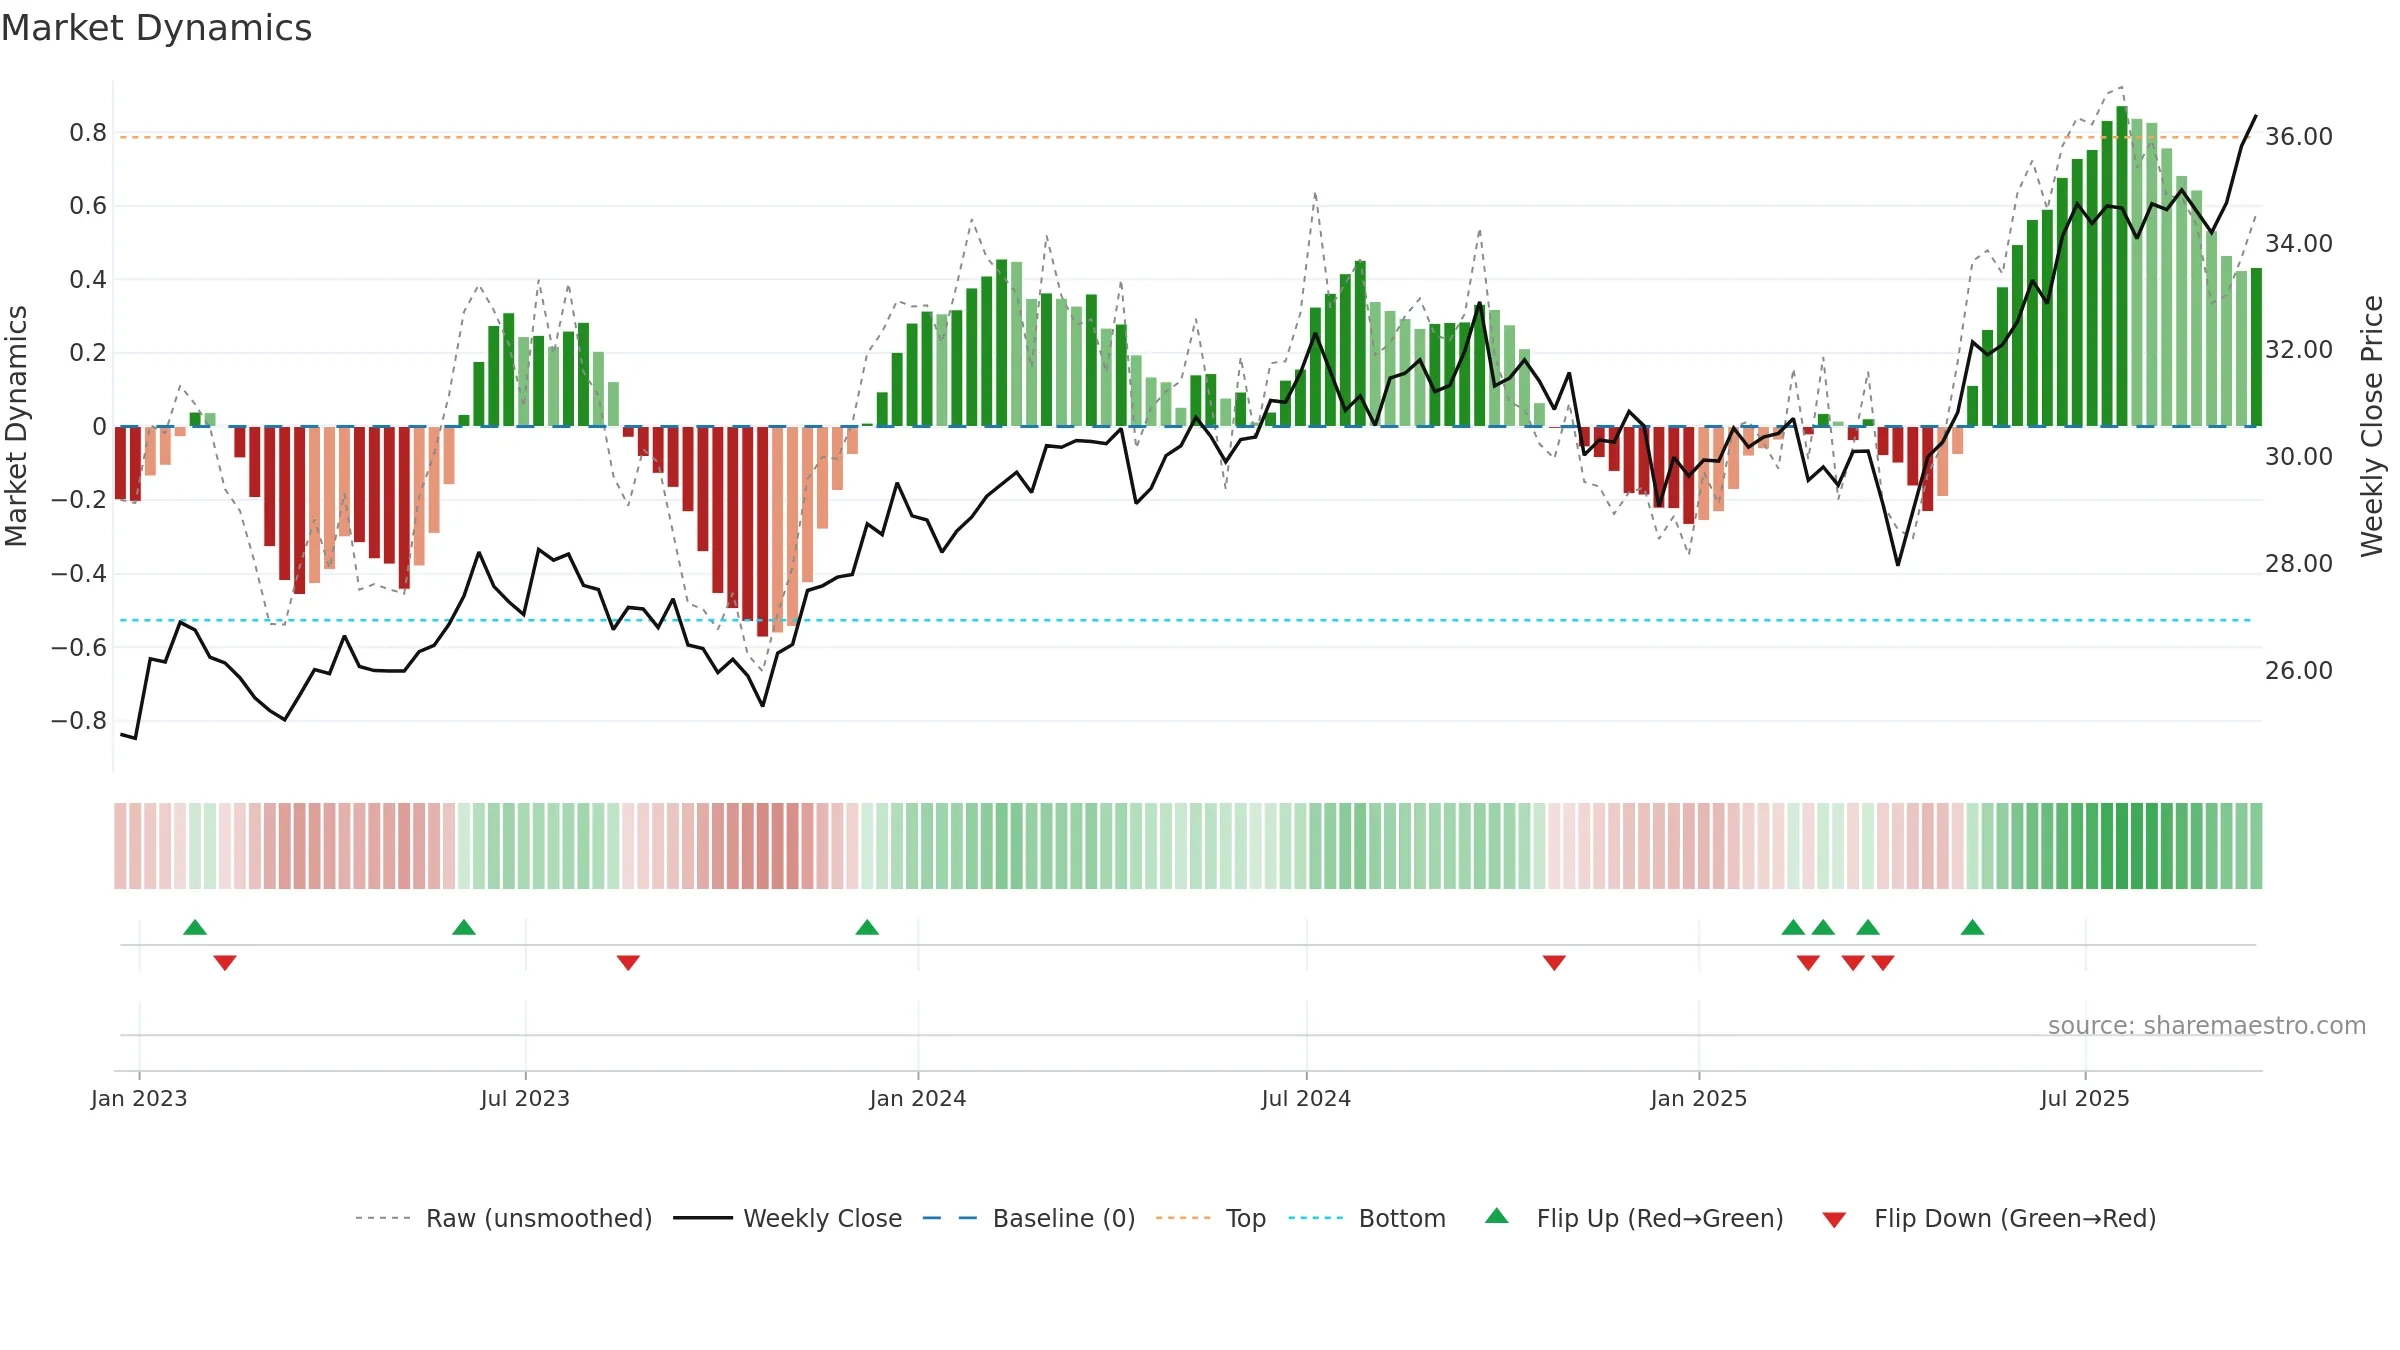This screenshot has width=2400, height=1350.
Task: Click the −0.8 left axis tick label
Action: (79, 721)
